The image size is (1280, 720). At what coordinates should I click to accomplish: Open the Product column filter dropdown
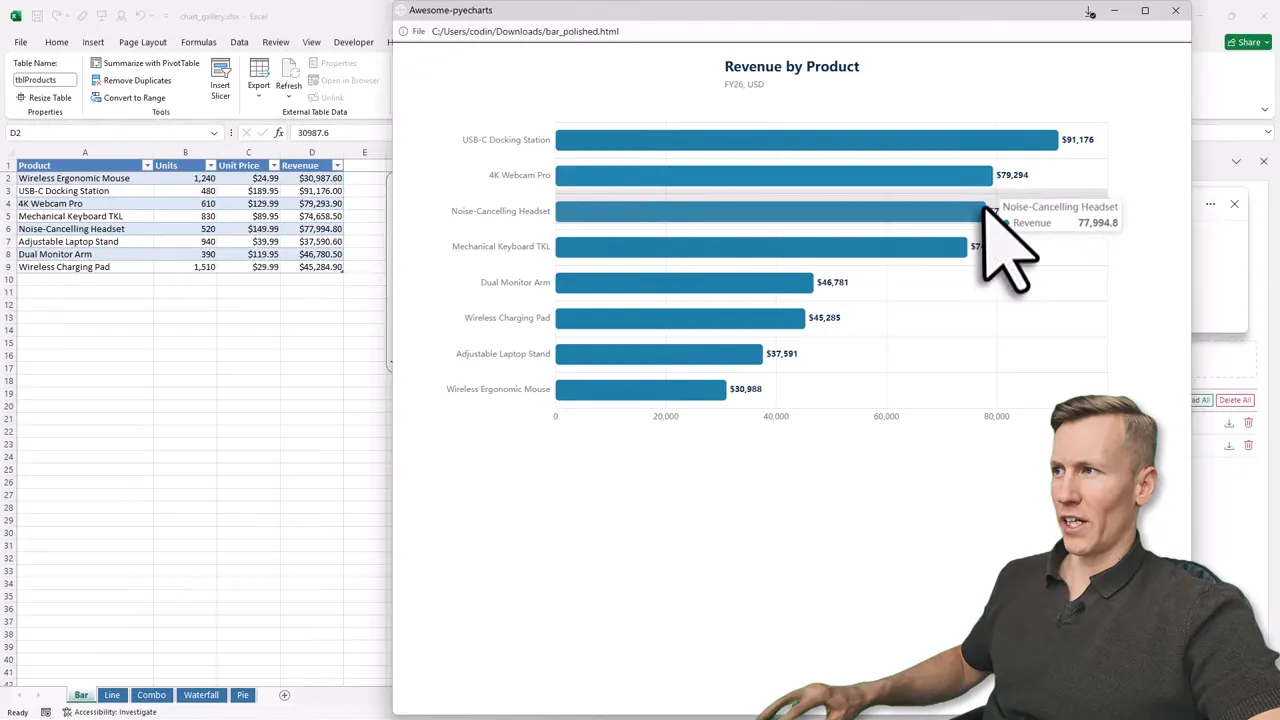[x=147, y=165]
